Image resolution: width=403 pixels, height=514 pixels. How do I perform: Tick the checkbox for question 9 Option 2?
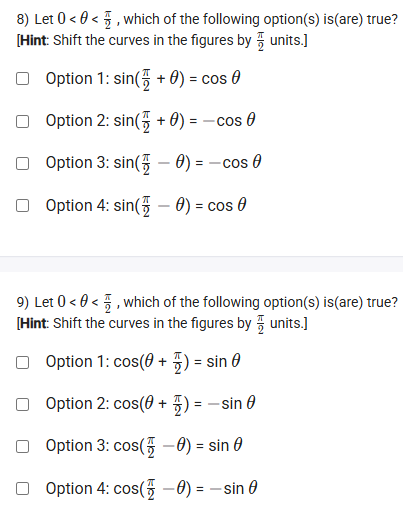[x=22, y=404]
